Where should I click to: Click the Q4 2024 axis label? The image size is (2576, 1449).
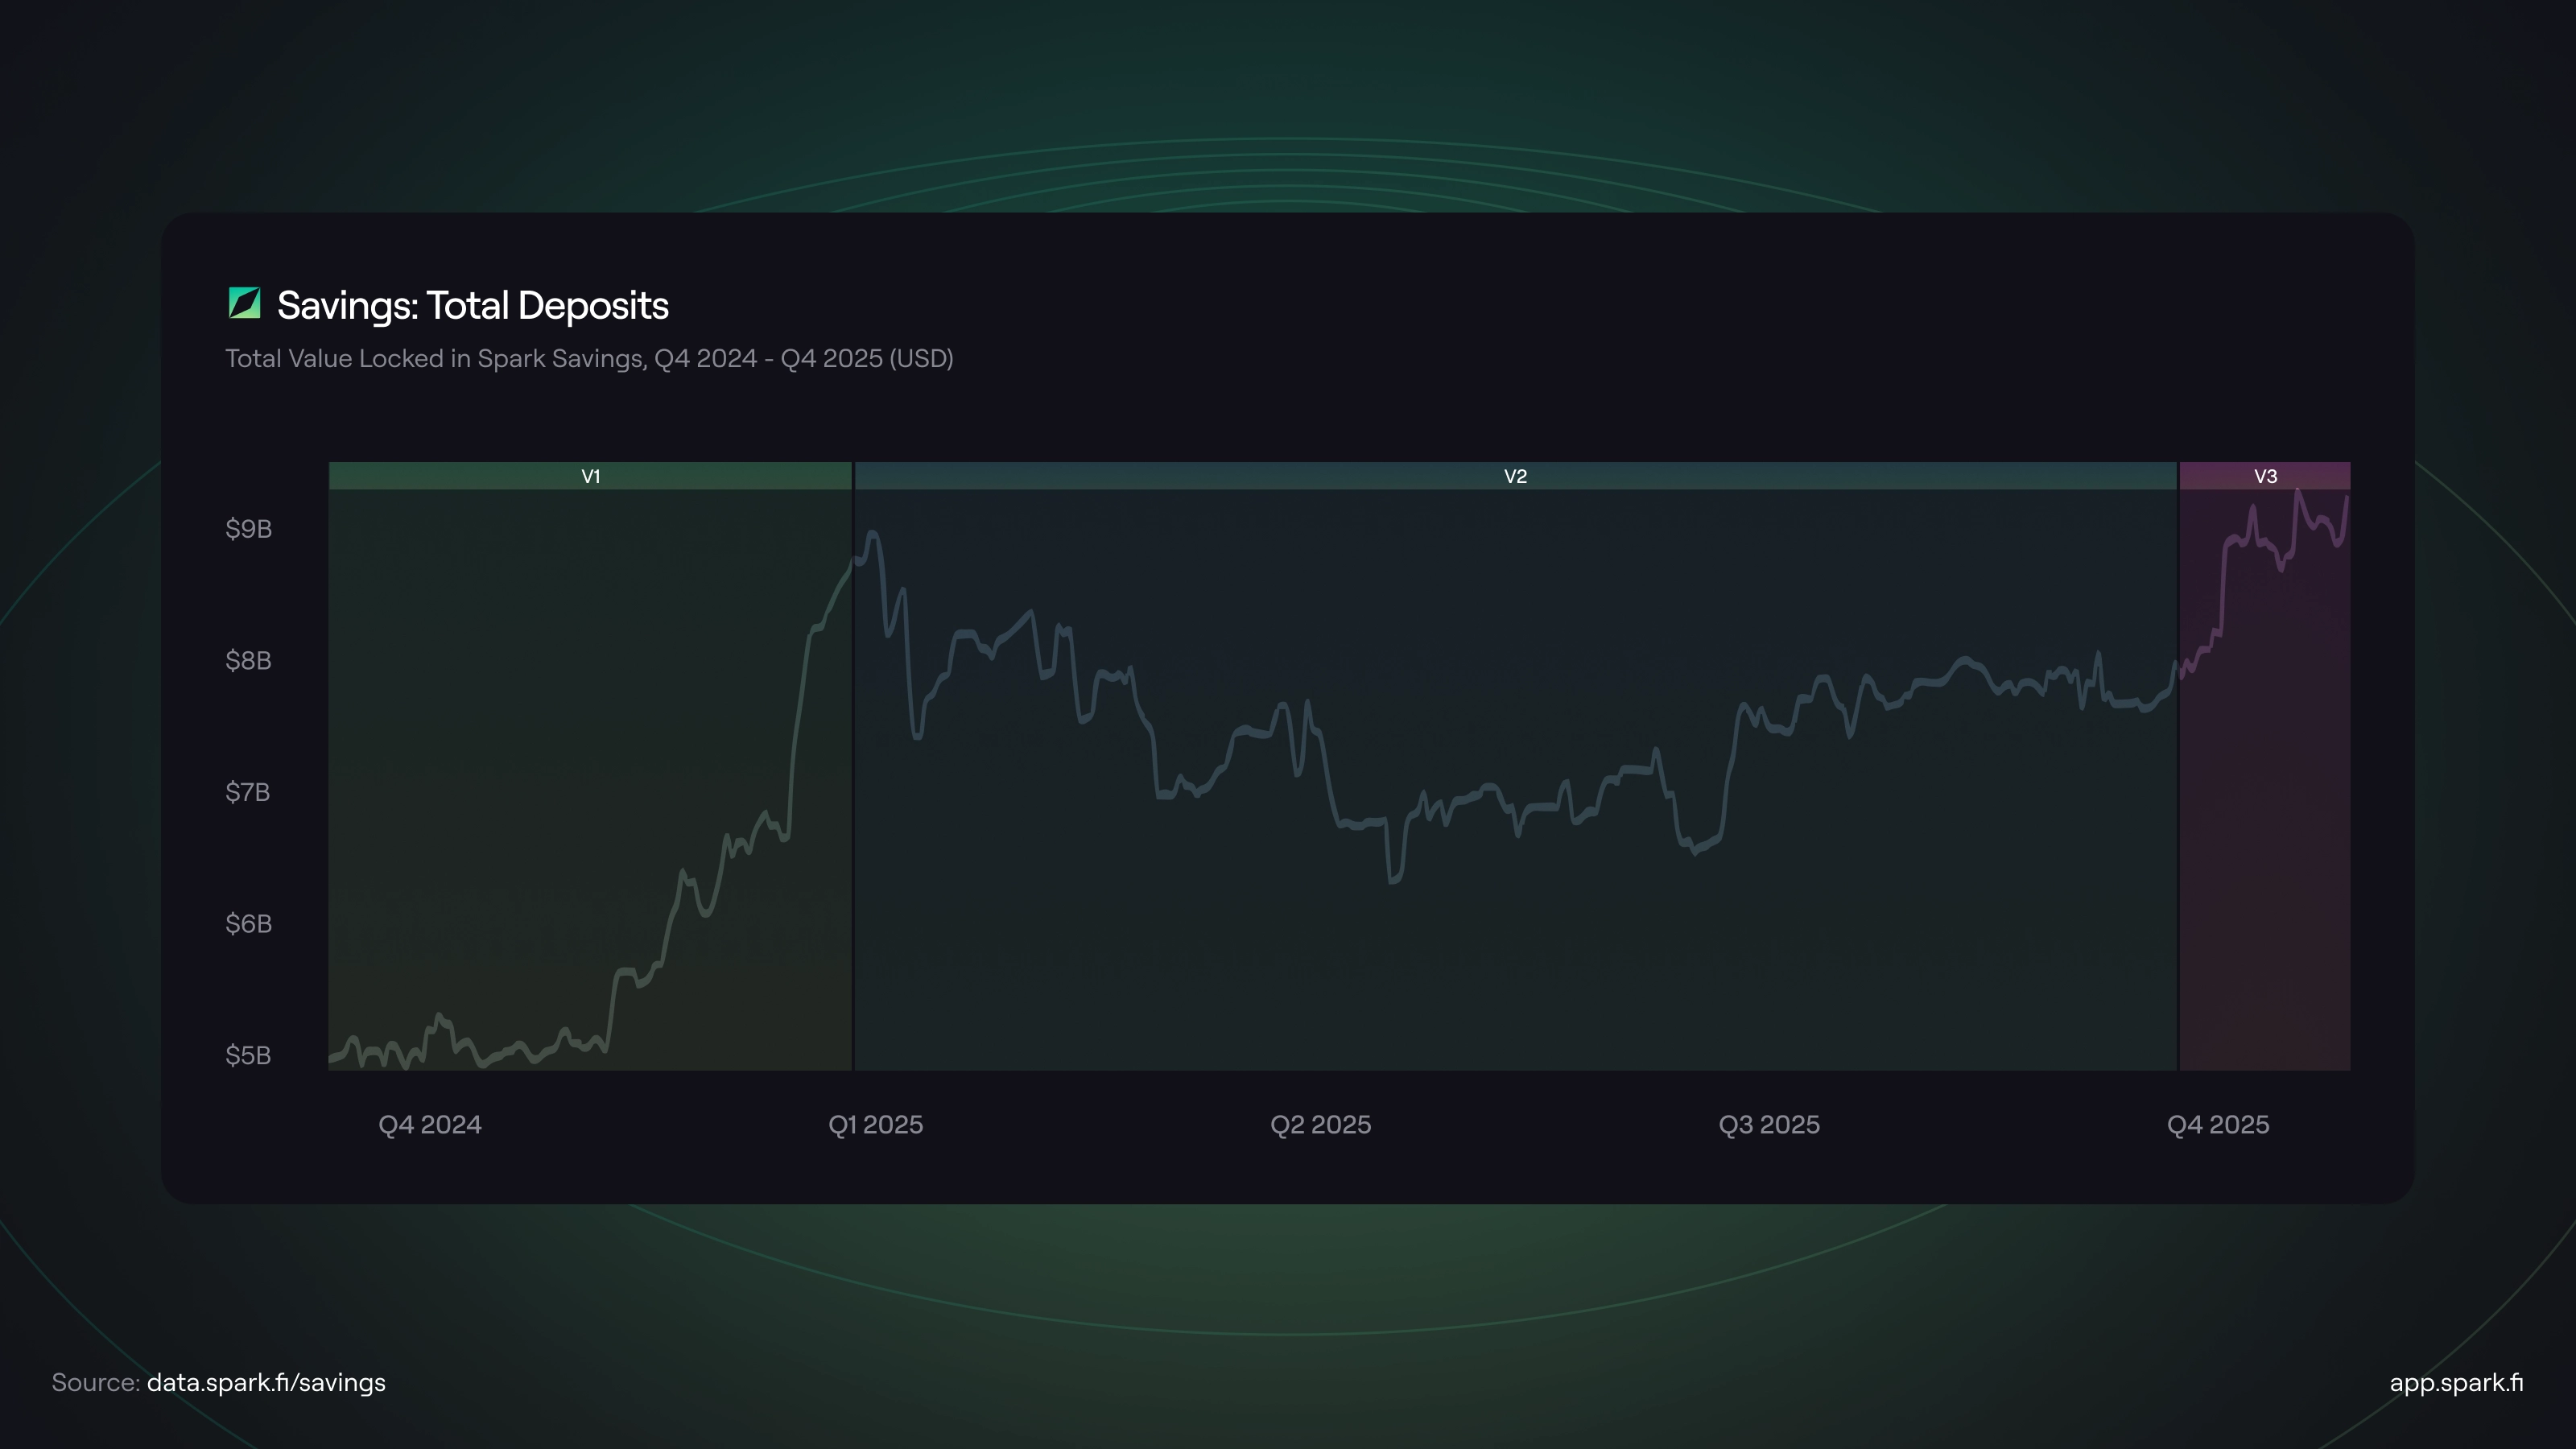(430, 1125)
